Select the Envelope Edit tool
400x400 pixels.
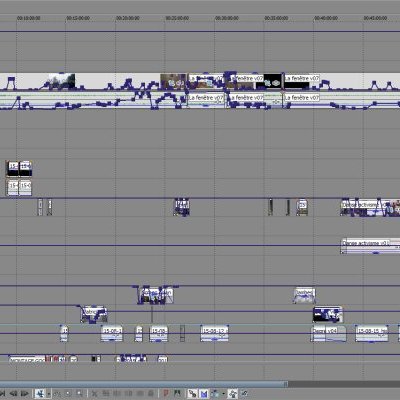57,394
